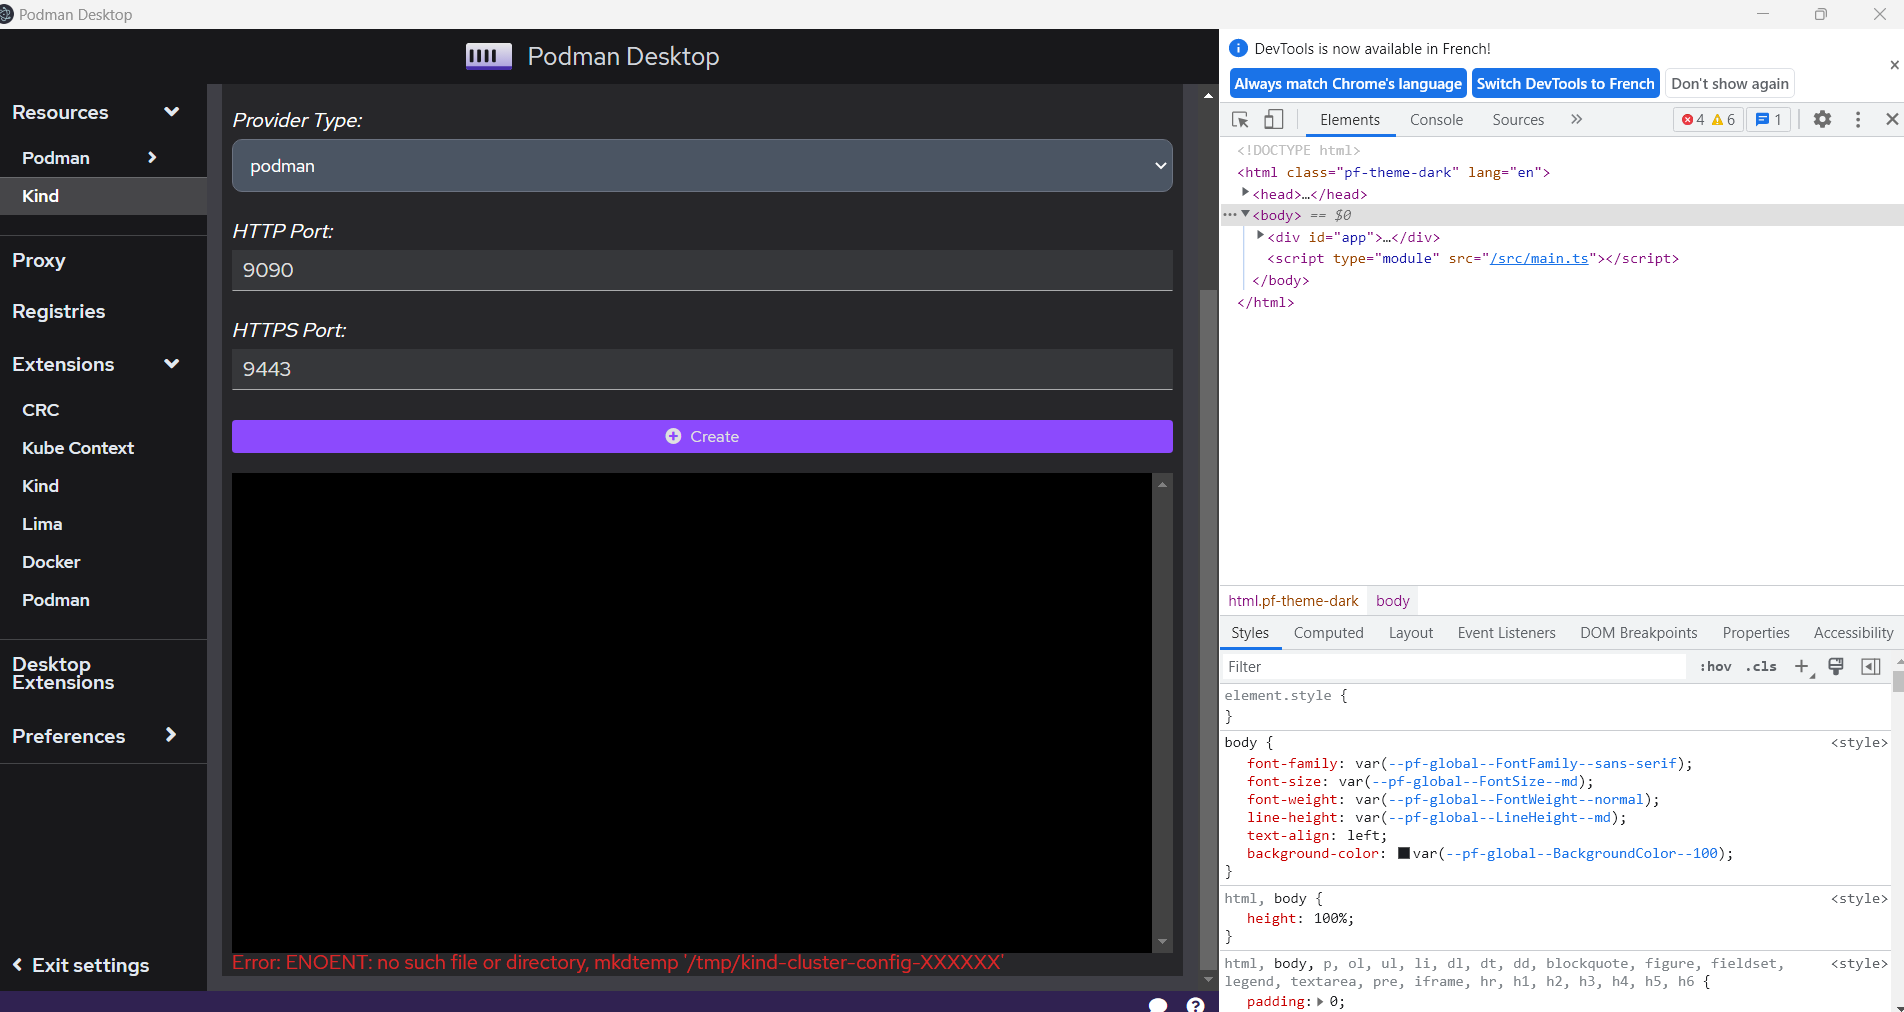This screenshot has height=1012, width=1904.
Task: Click the ellipsis beside the body element
Action: tap(1229, 215)
